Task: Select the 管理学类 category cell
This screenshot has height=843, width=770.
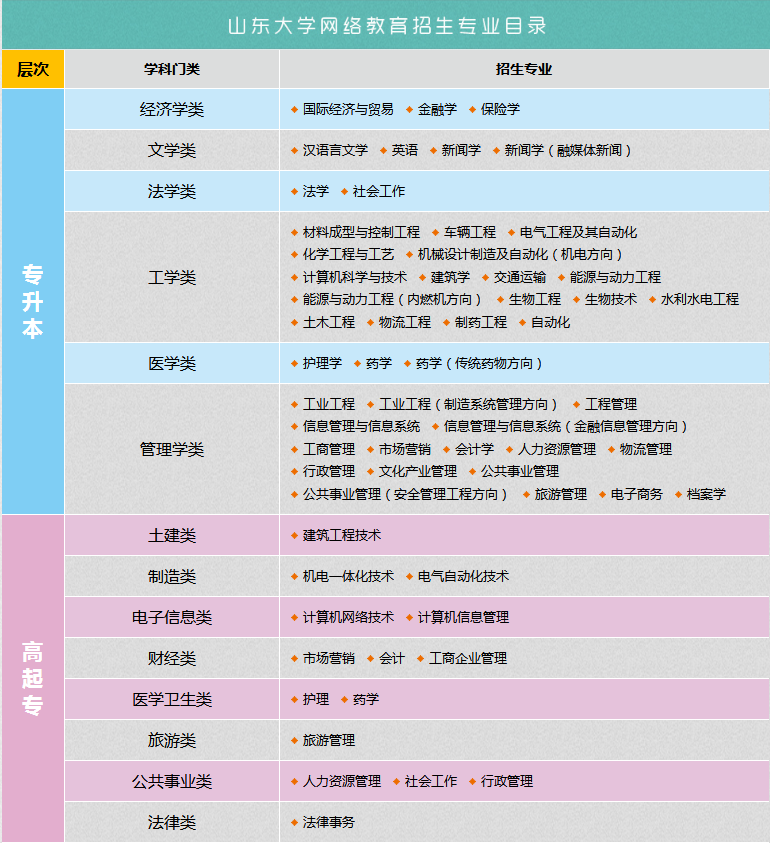Action: [x=172, y=449]
